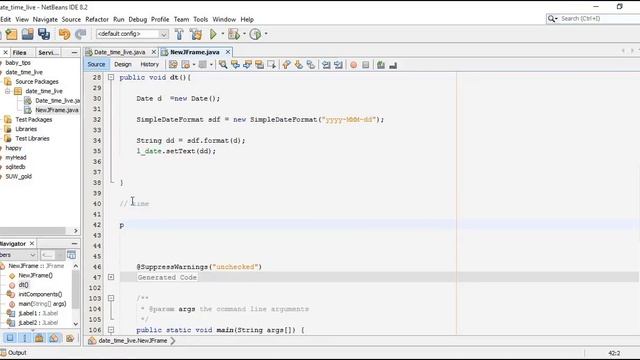640x360 pixels.
Task: Click the Undo arrow icon
Action: 64,34
